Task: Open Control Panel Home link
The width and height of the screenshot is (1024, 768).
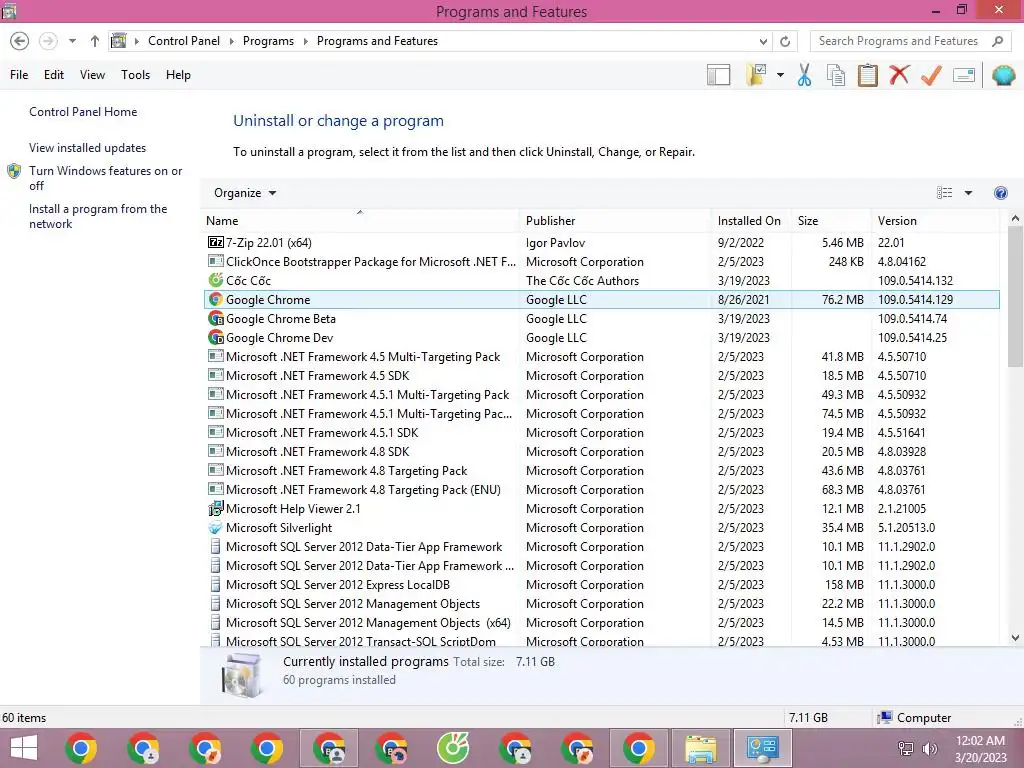Action: [83, 112]
